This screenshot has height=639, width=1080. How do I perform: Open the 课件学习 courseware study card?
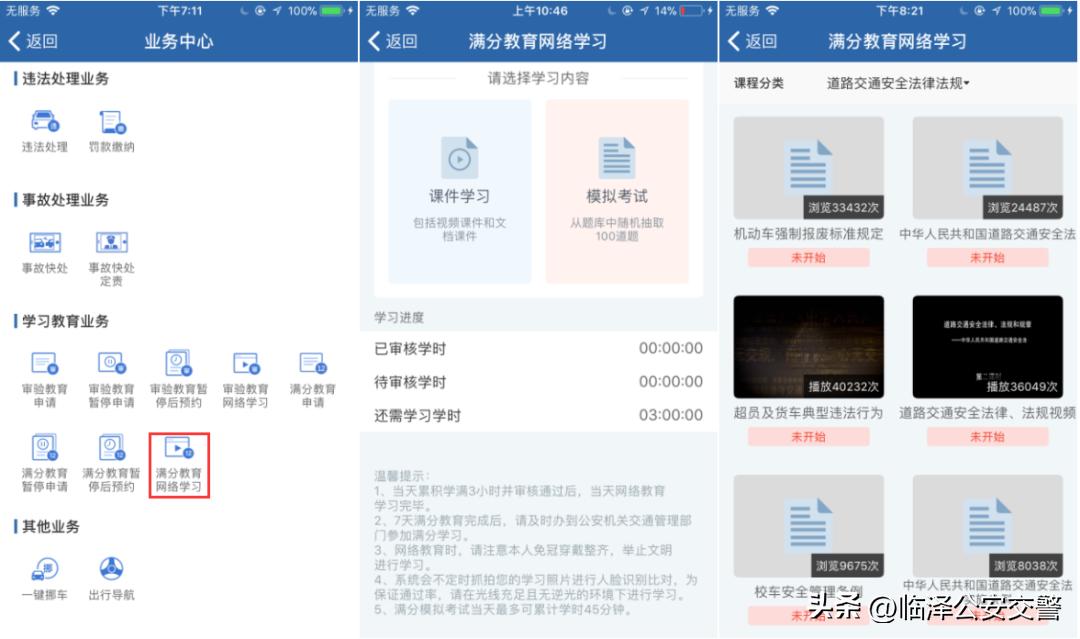(457, 185)
